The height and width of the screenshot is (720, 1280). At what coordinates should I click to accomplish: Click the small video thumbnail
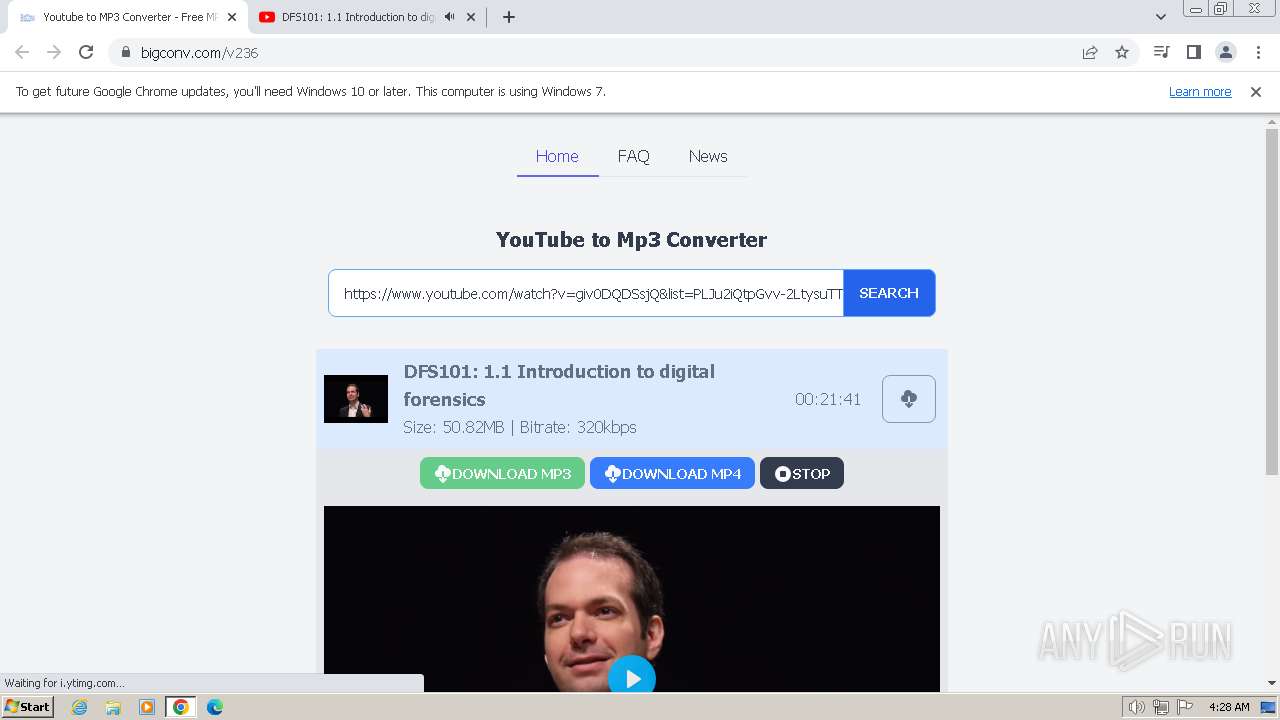[x=356, y=399]
